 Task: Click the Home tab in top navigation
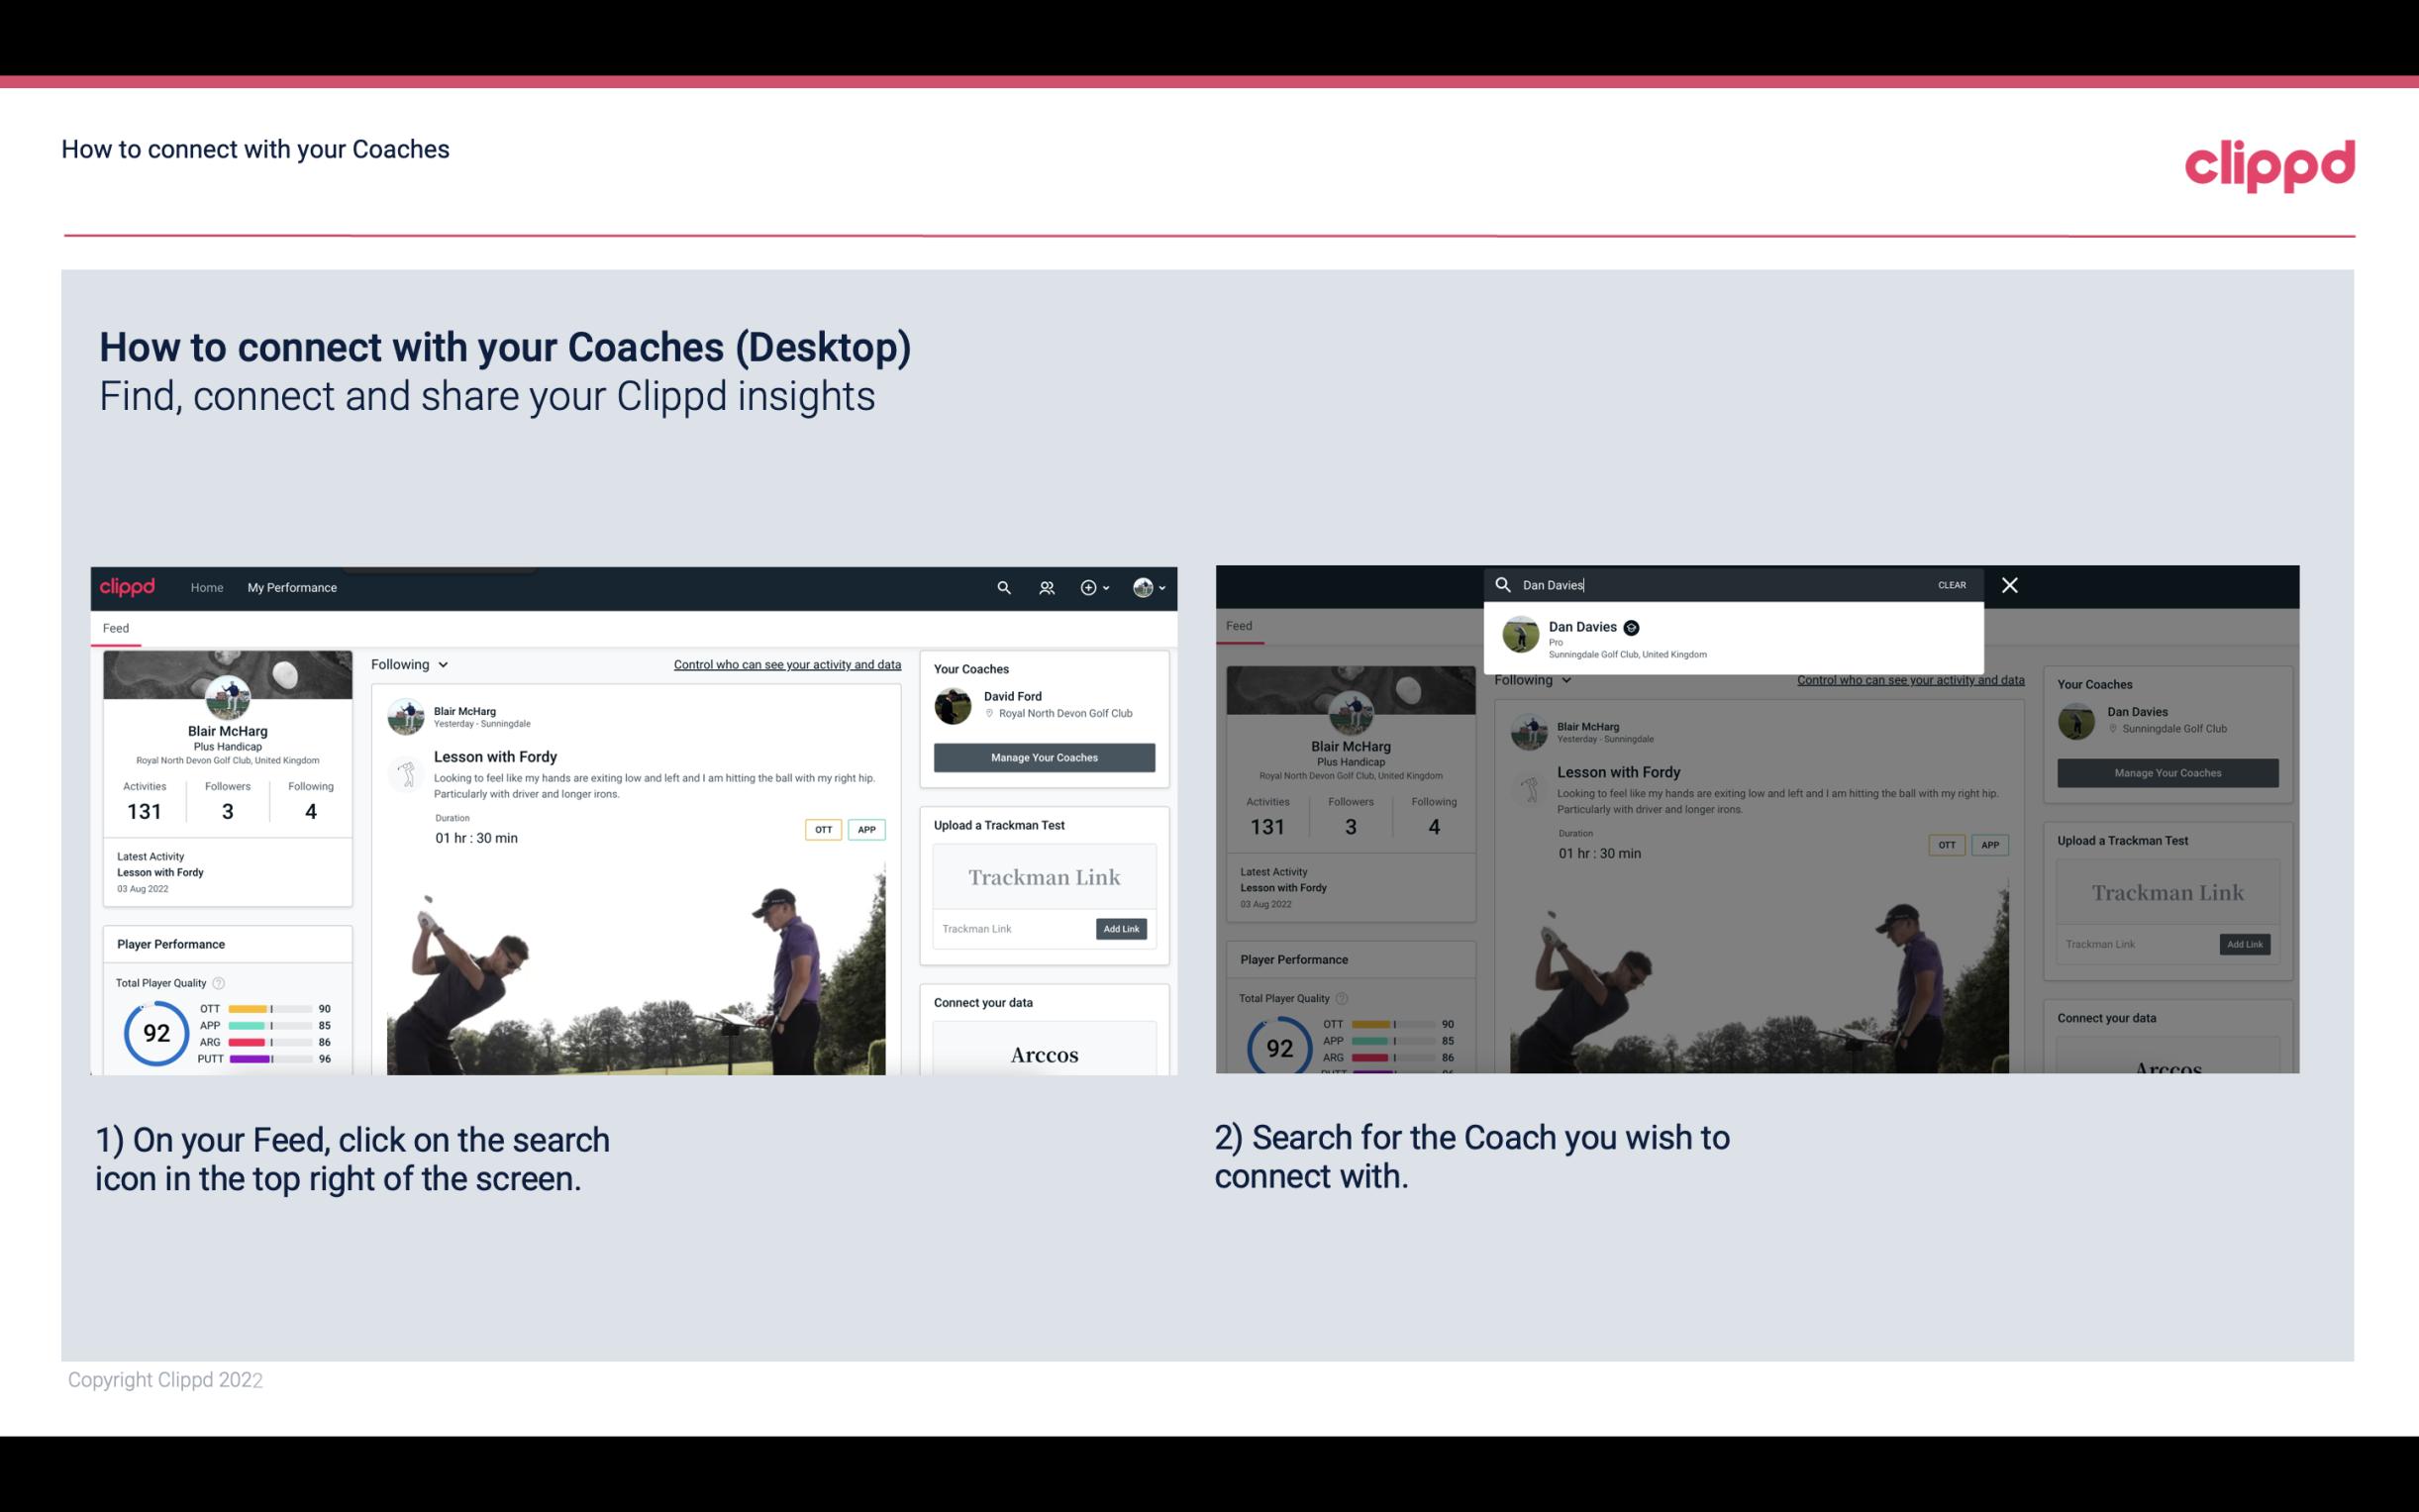(207, 587)
